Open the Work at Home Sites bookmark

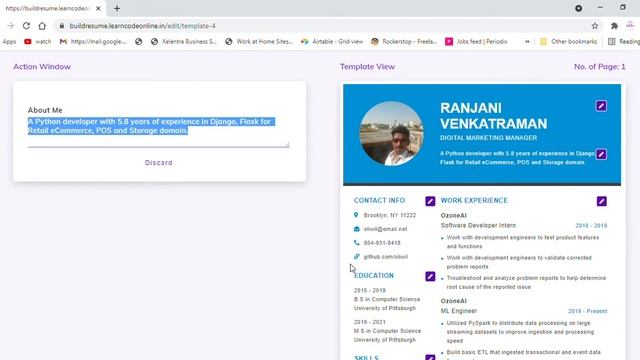click(259, 42)
